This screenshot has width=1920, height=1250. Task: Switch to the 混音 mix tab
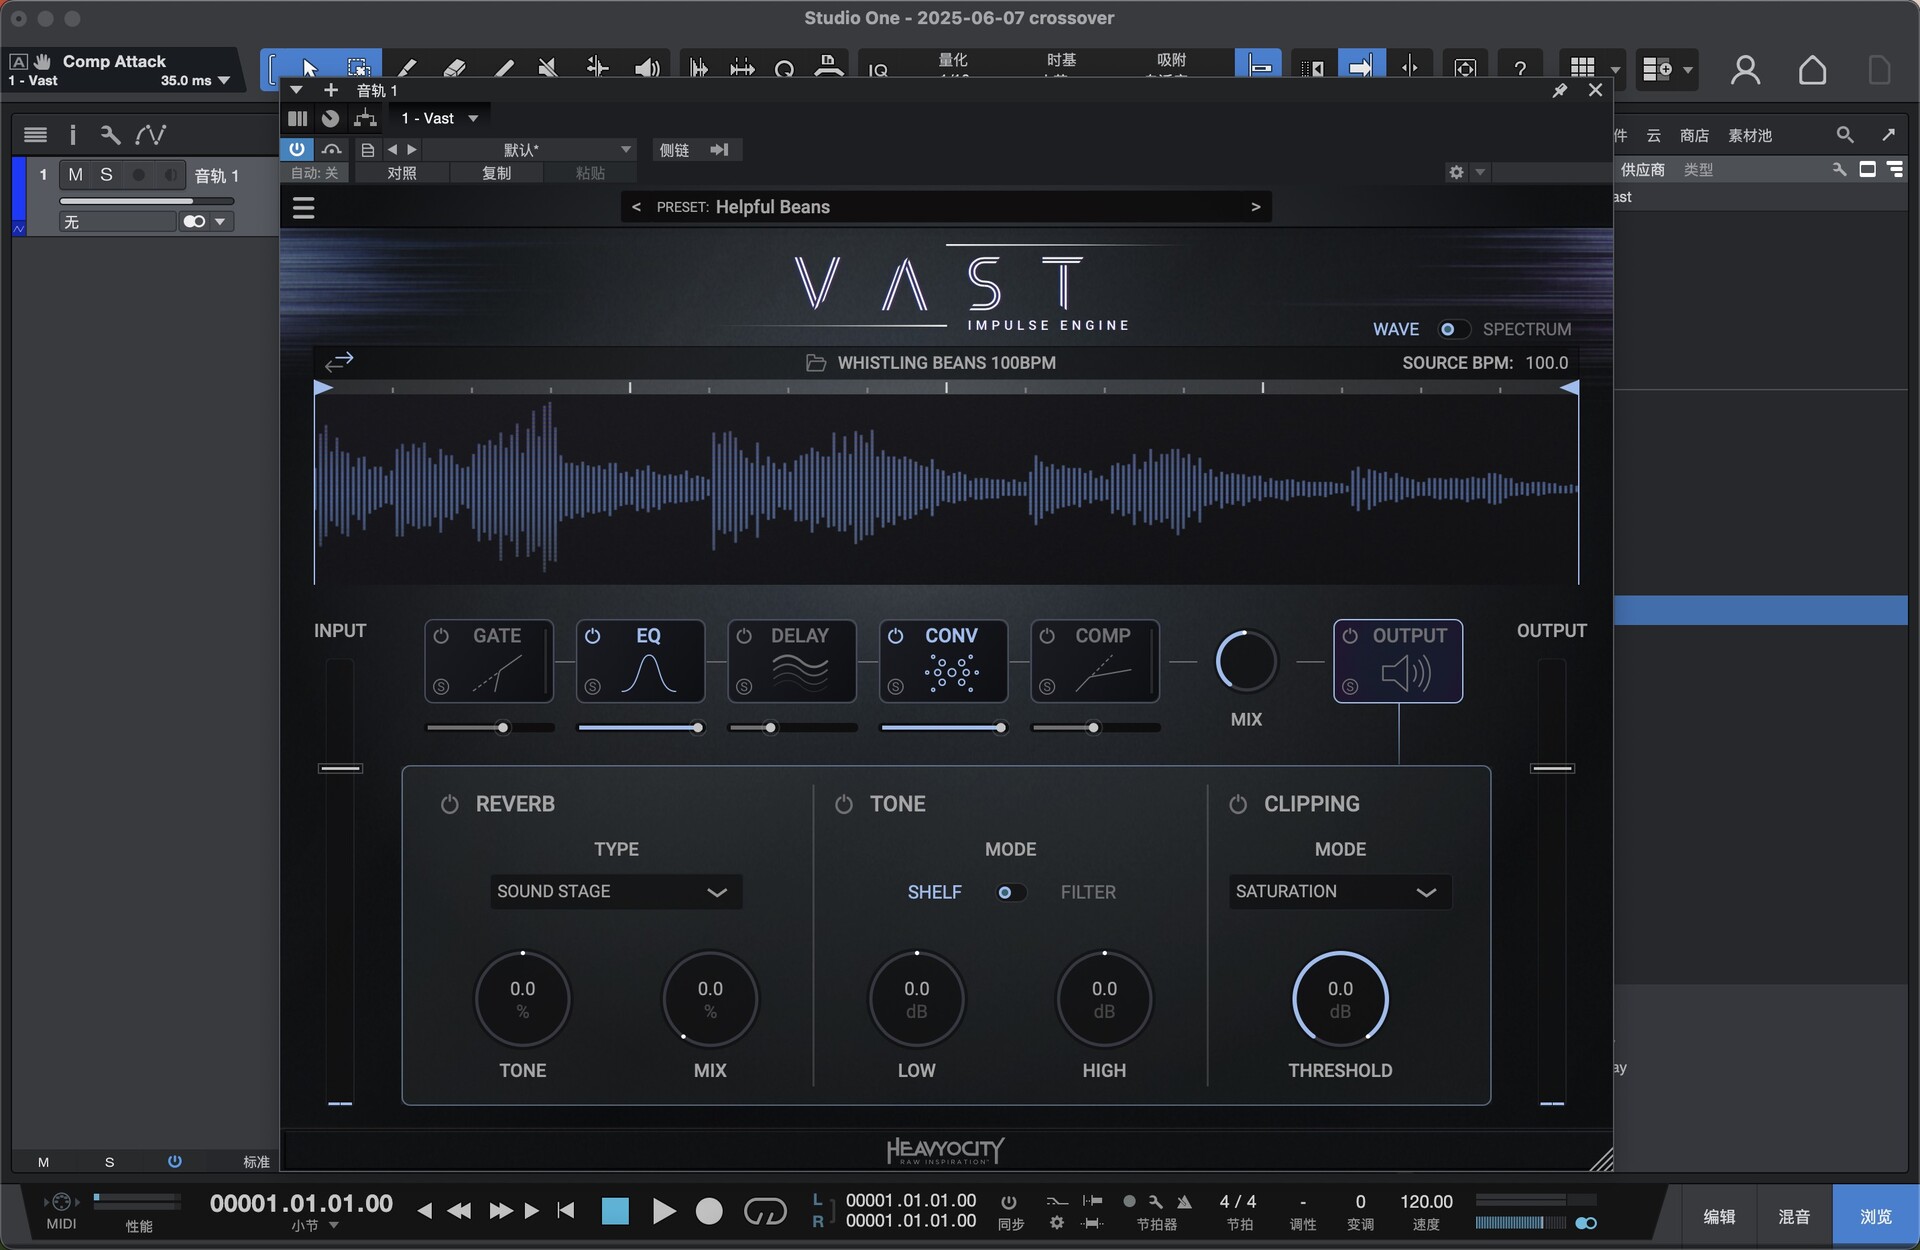click(x=1794, y=1216)
